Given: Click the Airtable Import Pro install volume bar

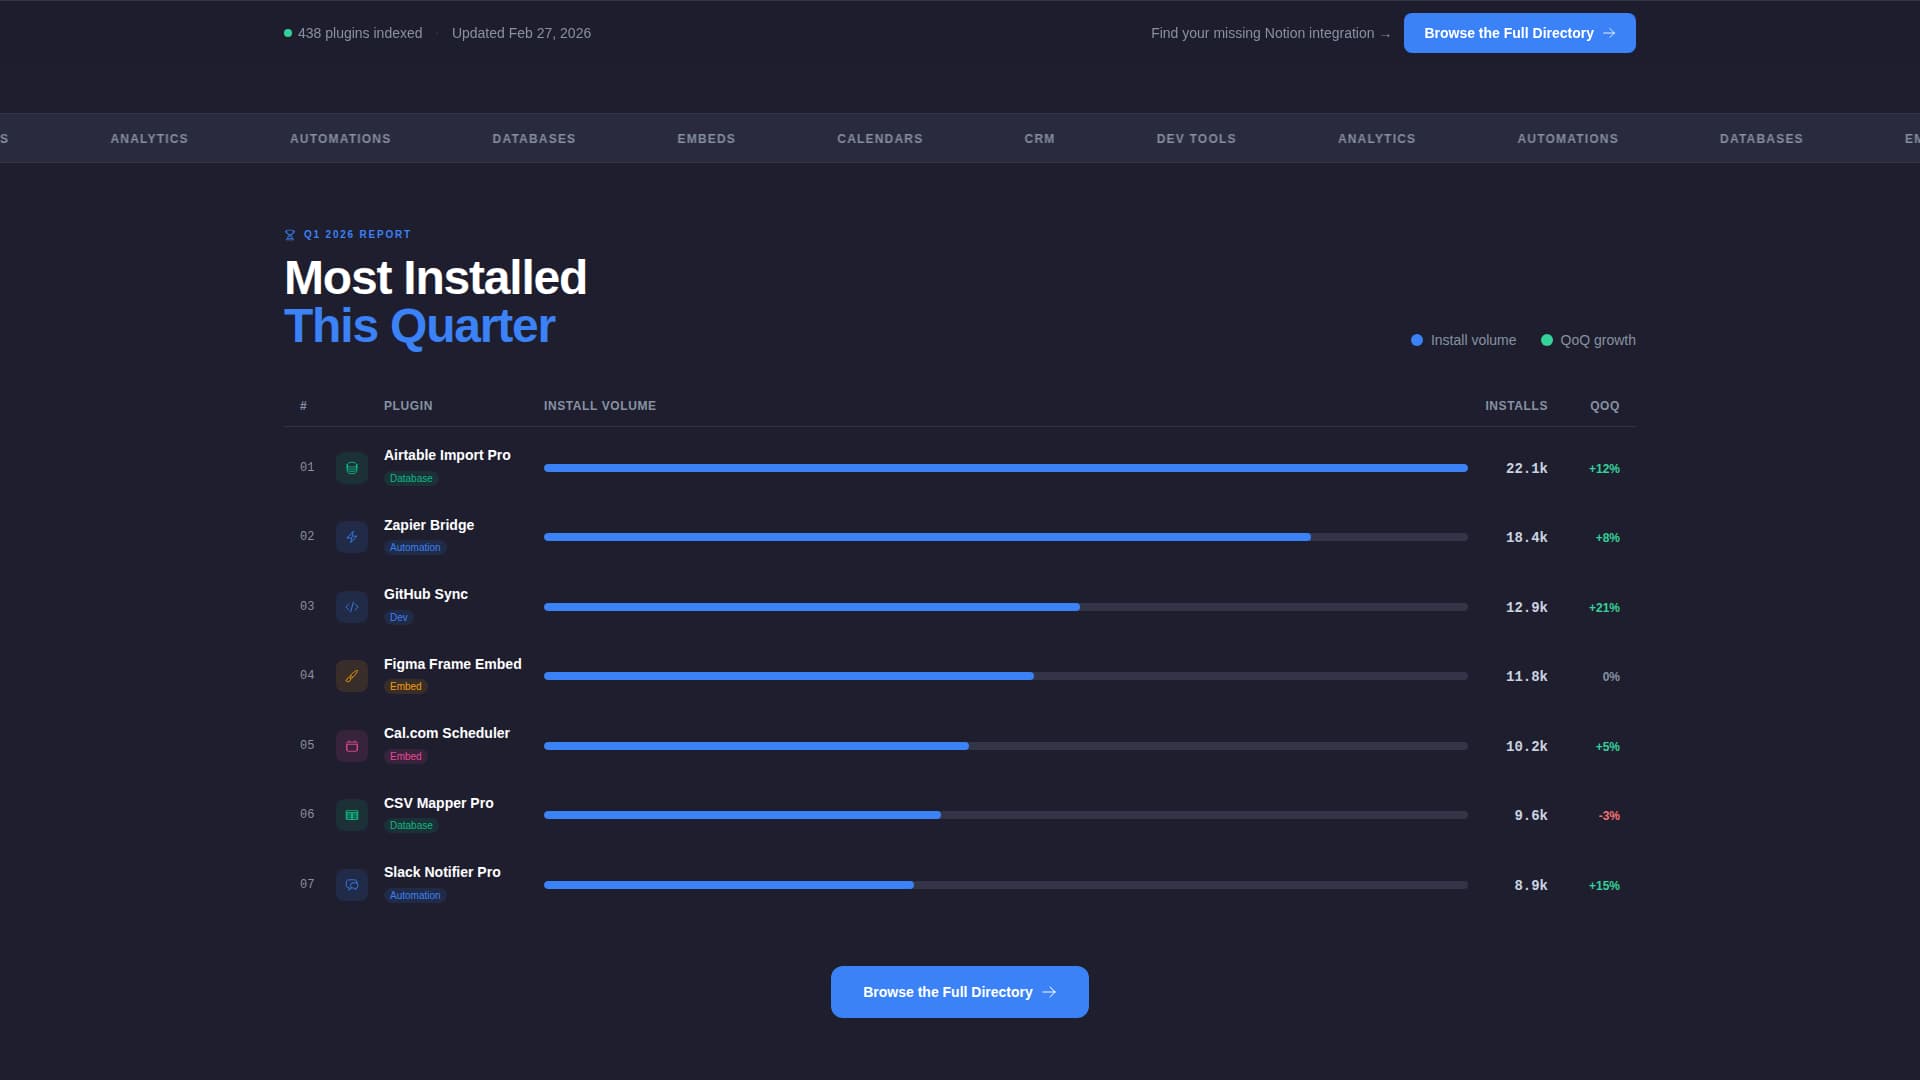Looking at the screenshot, I should (x=1006, y=468).
